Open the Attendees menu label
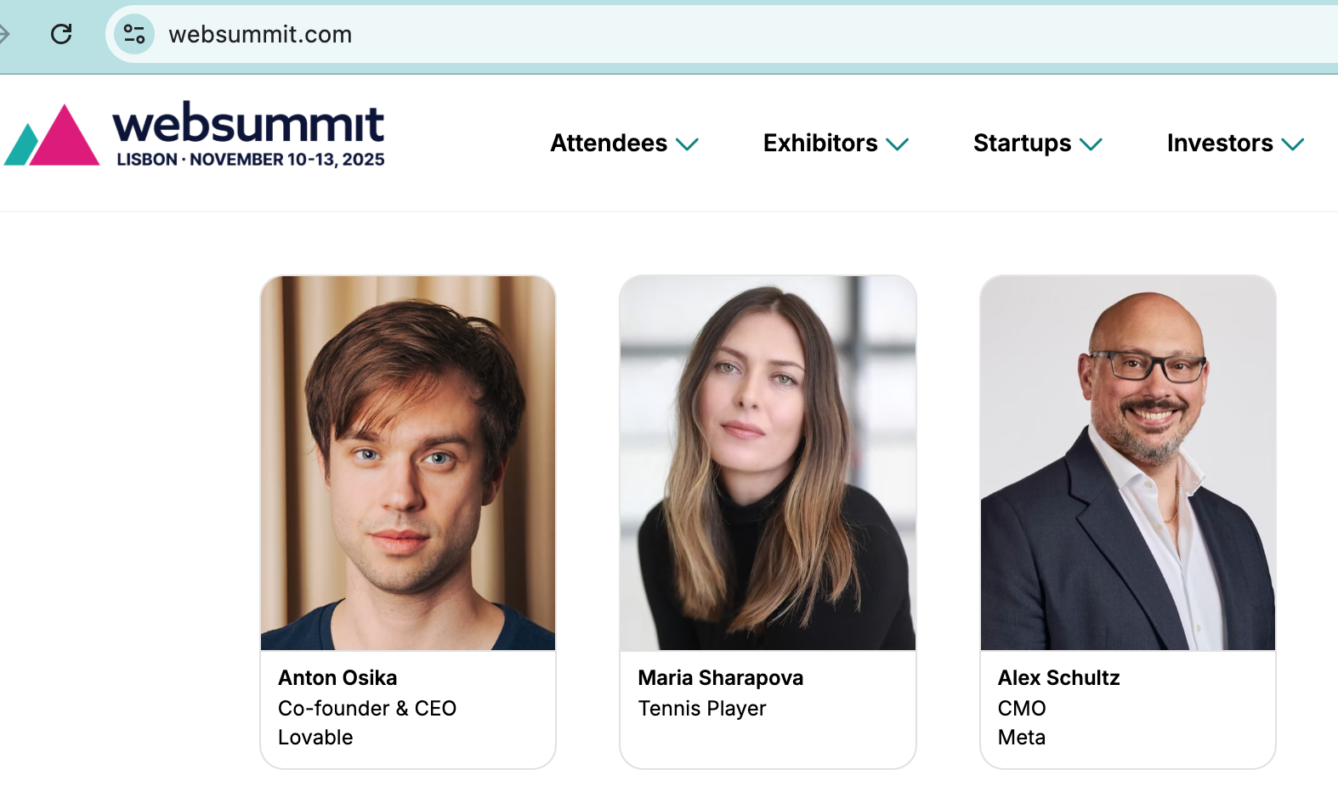Image resolution: width=1338 pixels, height=809 pixels. 608,143
